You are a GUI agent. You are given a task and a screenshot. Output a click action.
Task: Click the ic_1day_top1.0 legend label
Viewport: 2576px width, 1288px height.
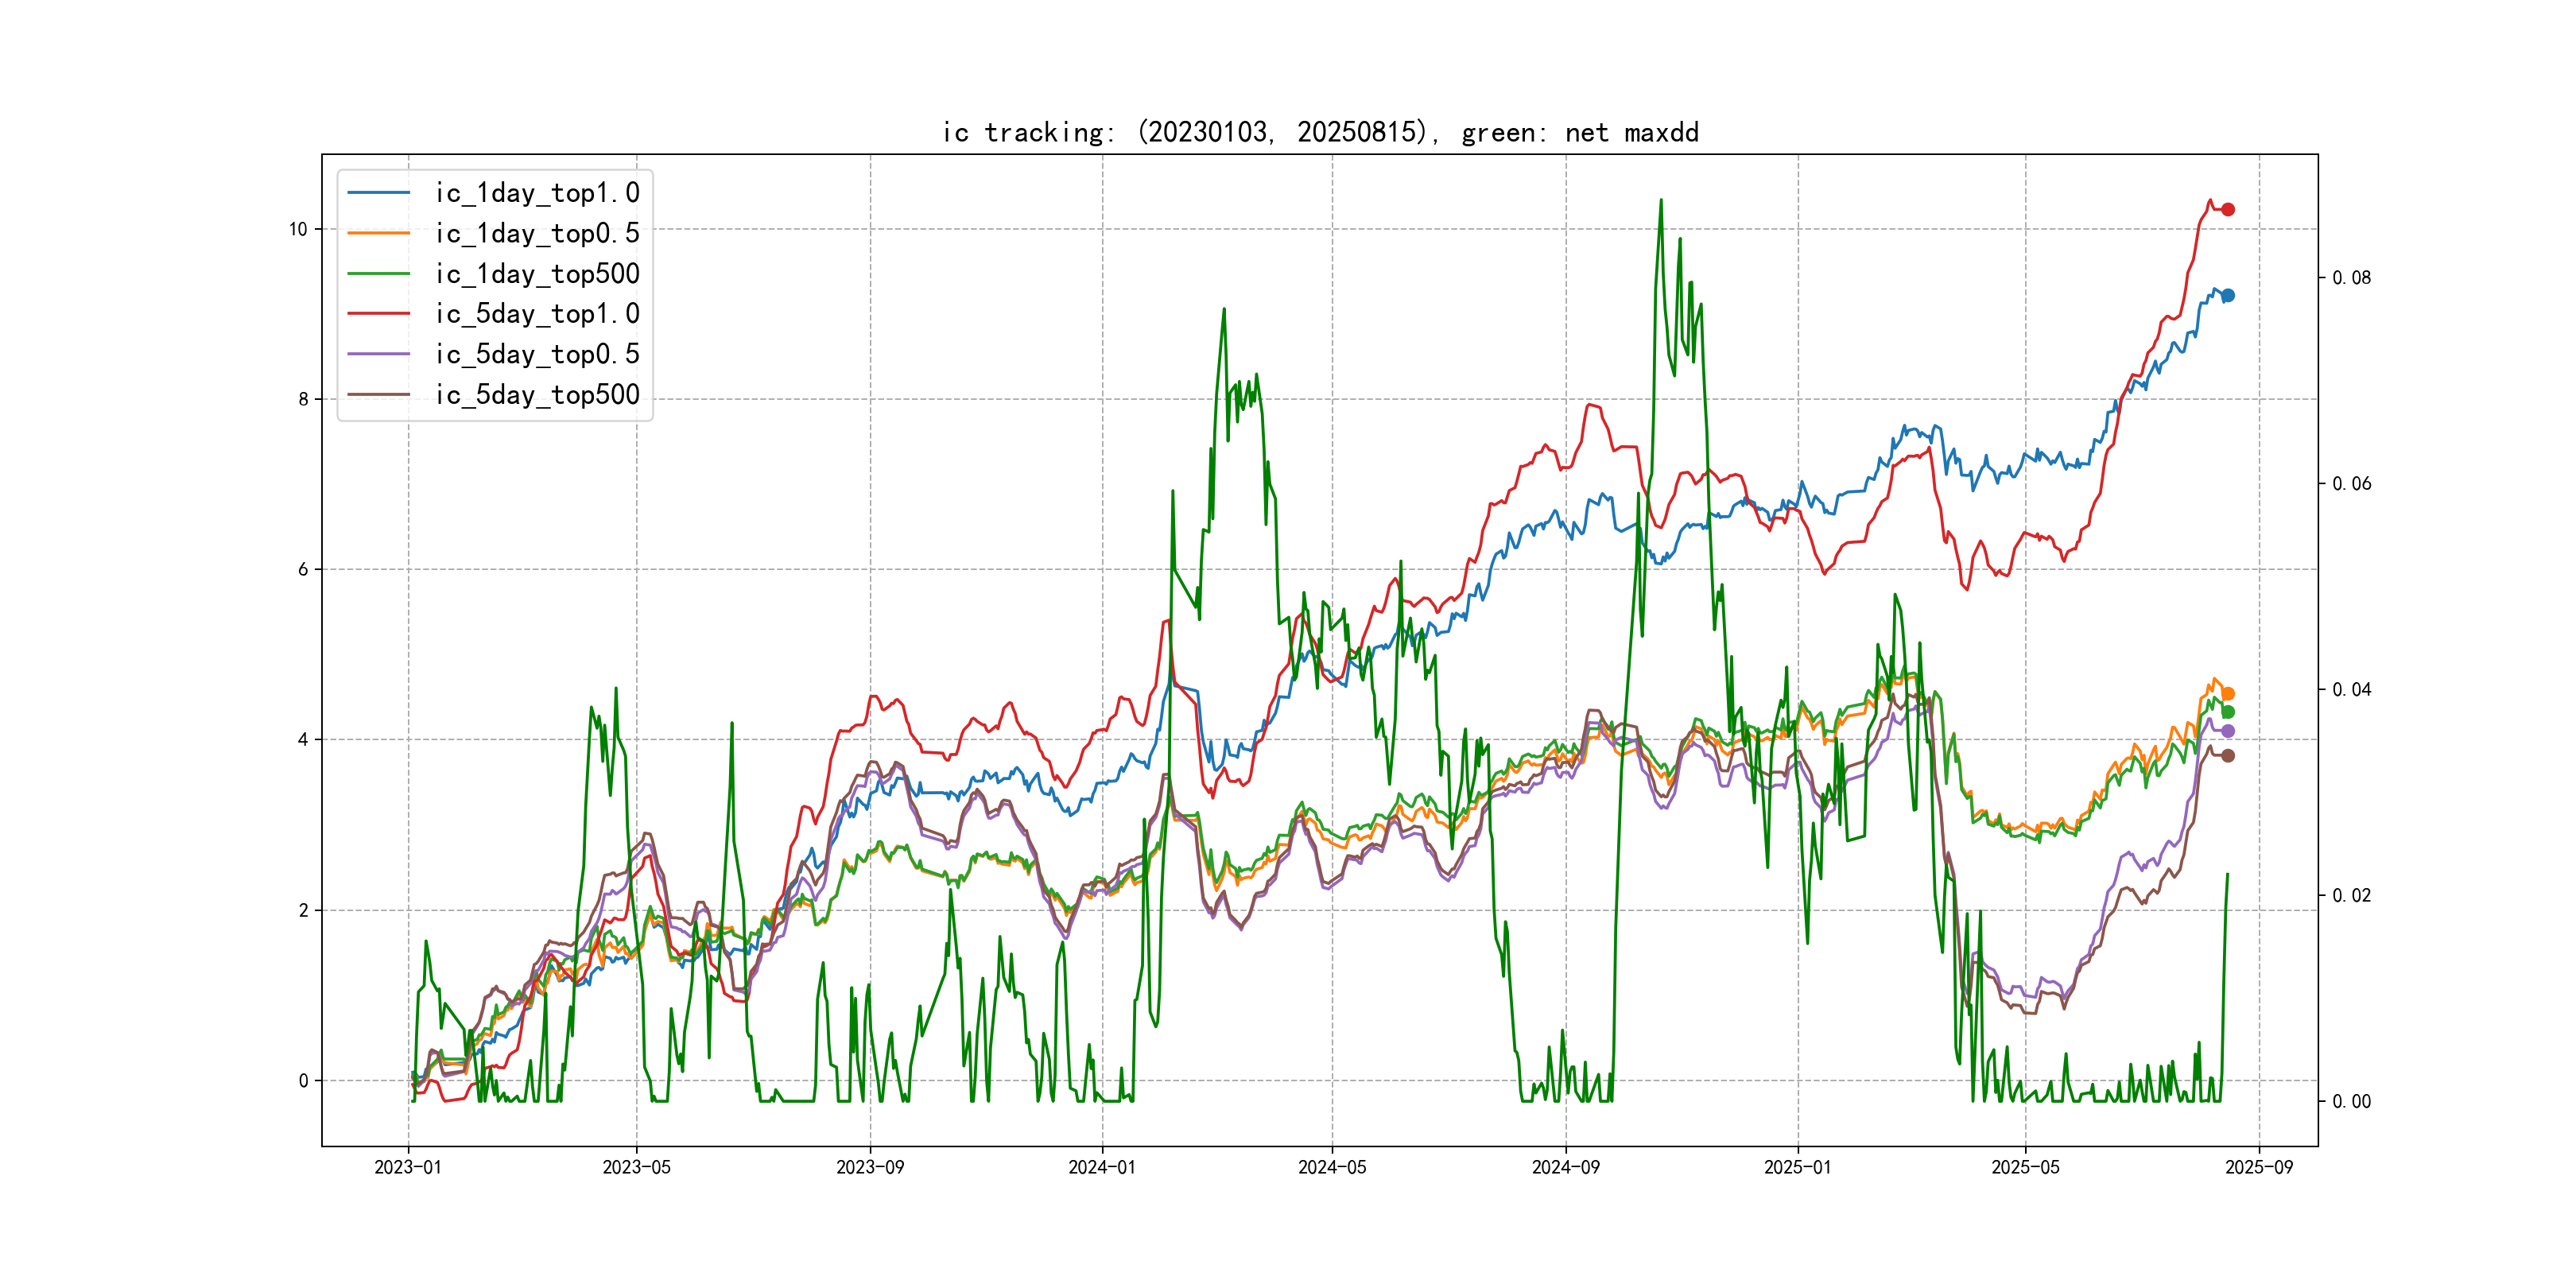[x=537, y=193]
